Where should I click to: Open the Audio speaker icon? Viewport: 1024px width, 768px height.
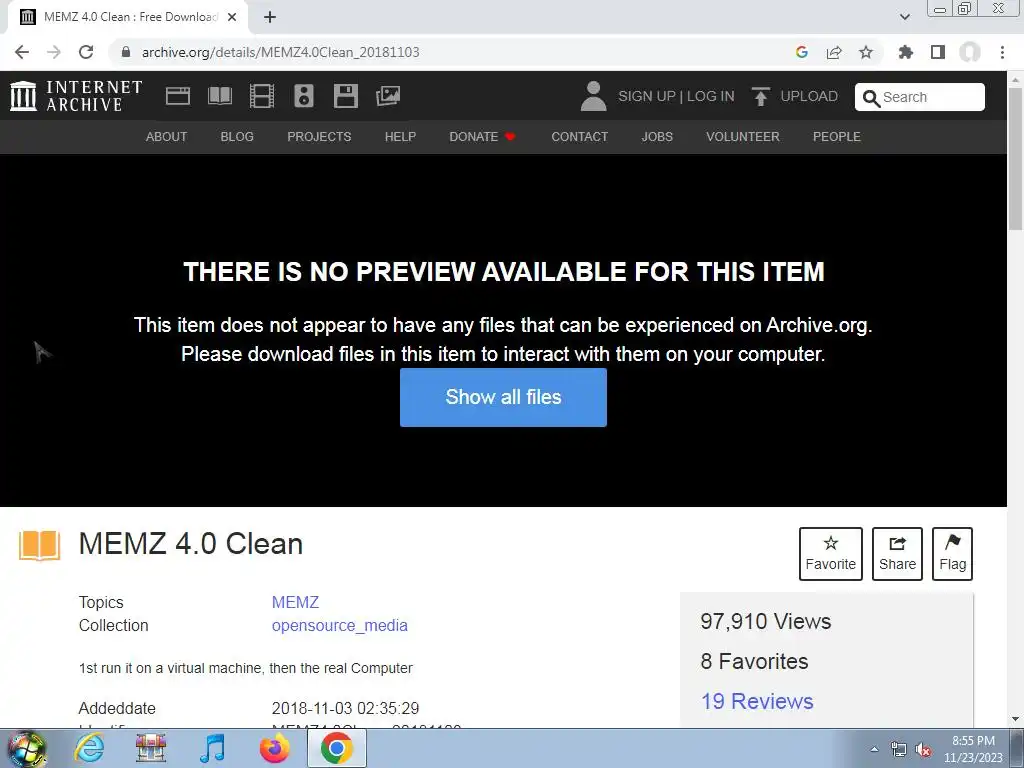click(304, 96)
